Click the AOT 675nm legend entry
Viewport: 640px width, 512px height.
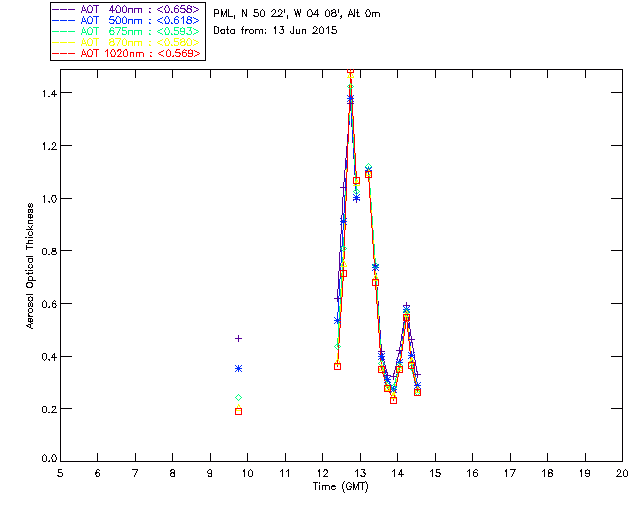pyautogui.click(x=126, y=31)
